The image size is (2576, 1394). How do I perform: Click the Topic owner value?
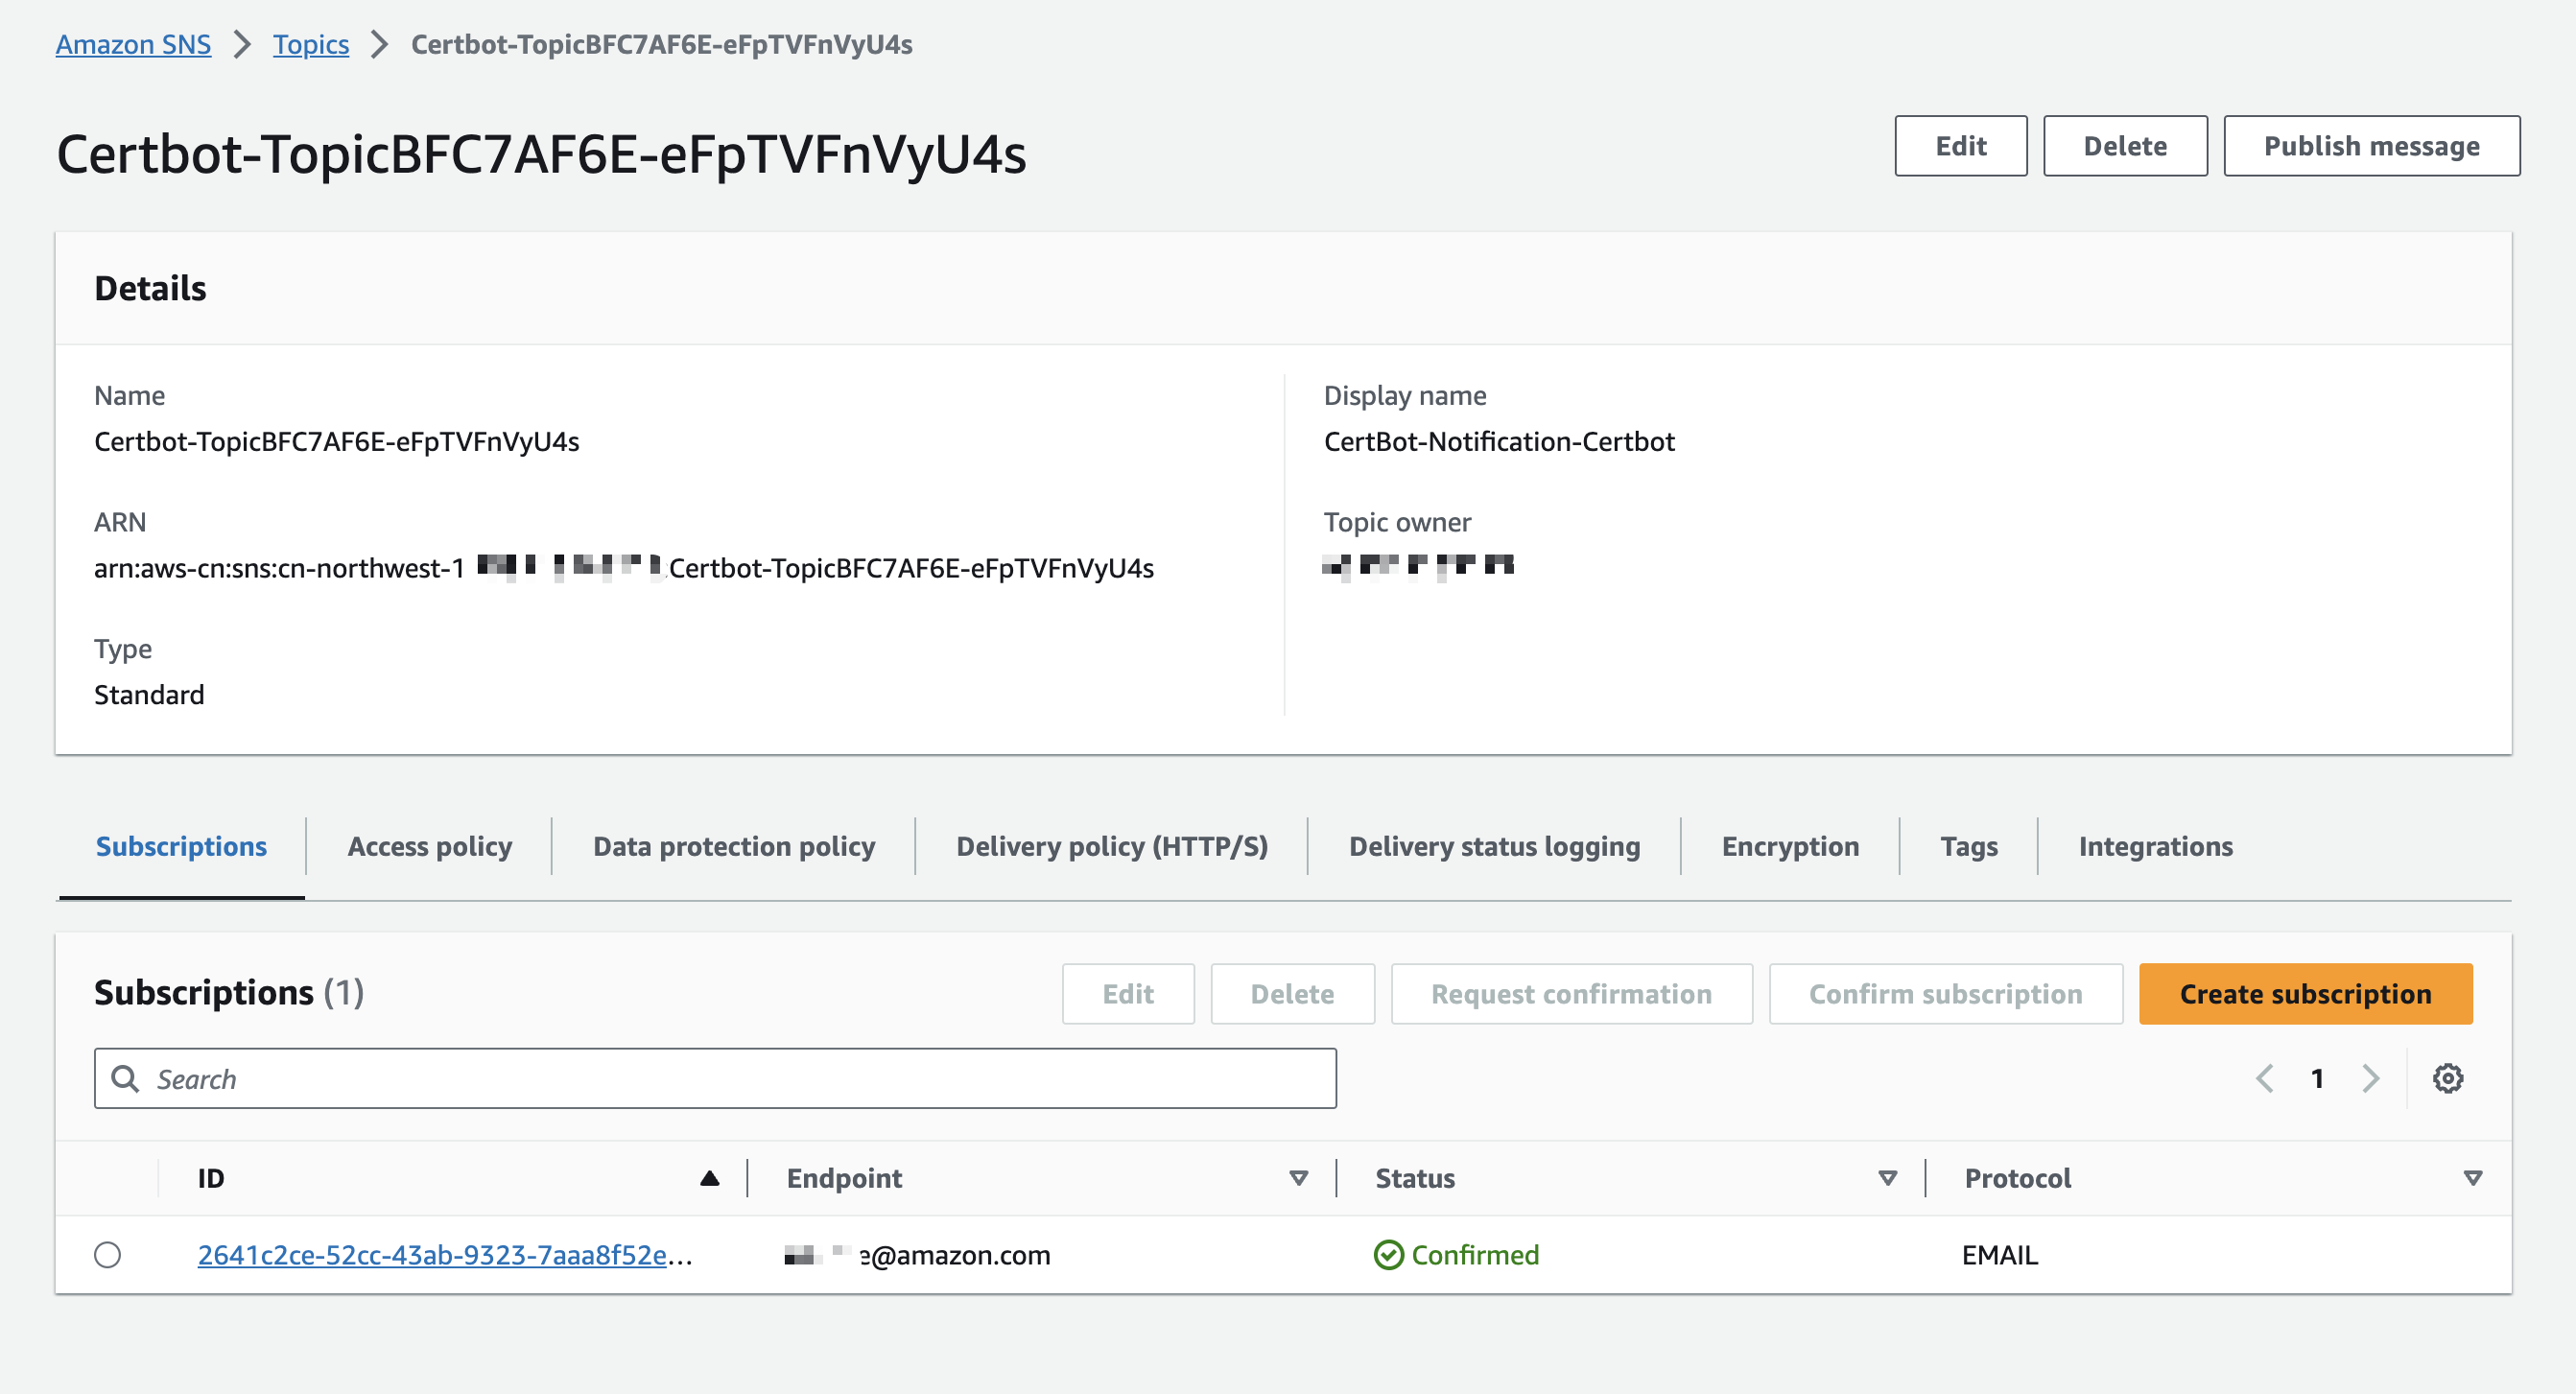(x=1418, y=566)
